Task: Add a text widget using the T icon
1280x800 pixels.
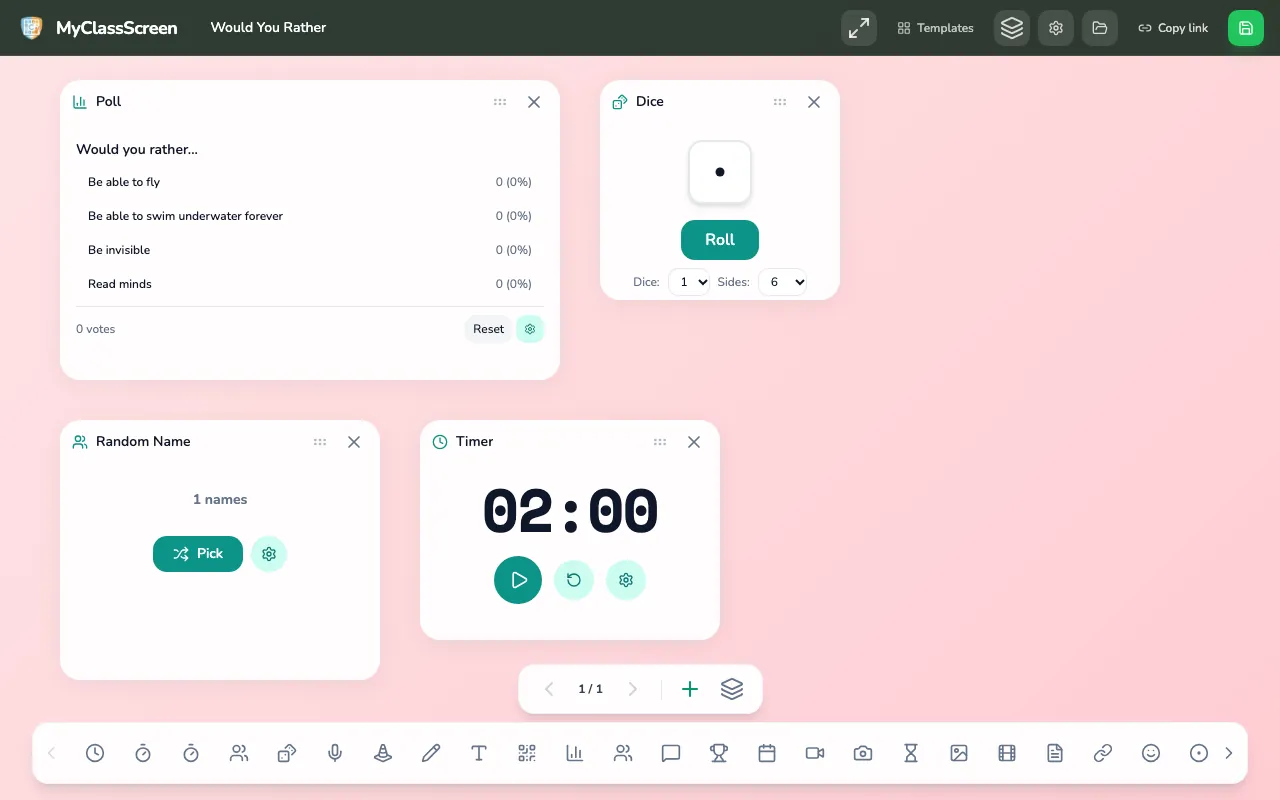Action: point(479,753)
